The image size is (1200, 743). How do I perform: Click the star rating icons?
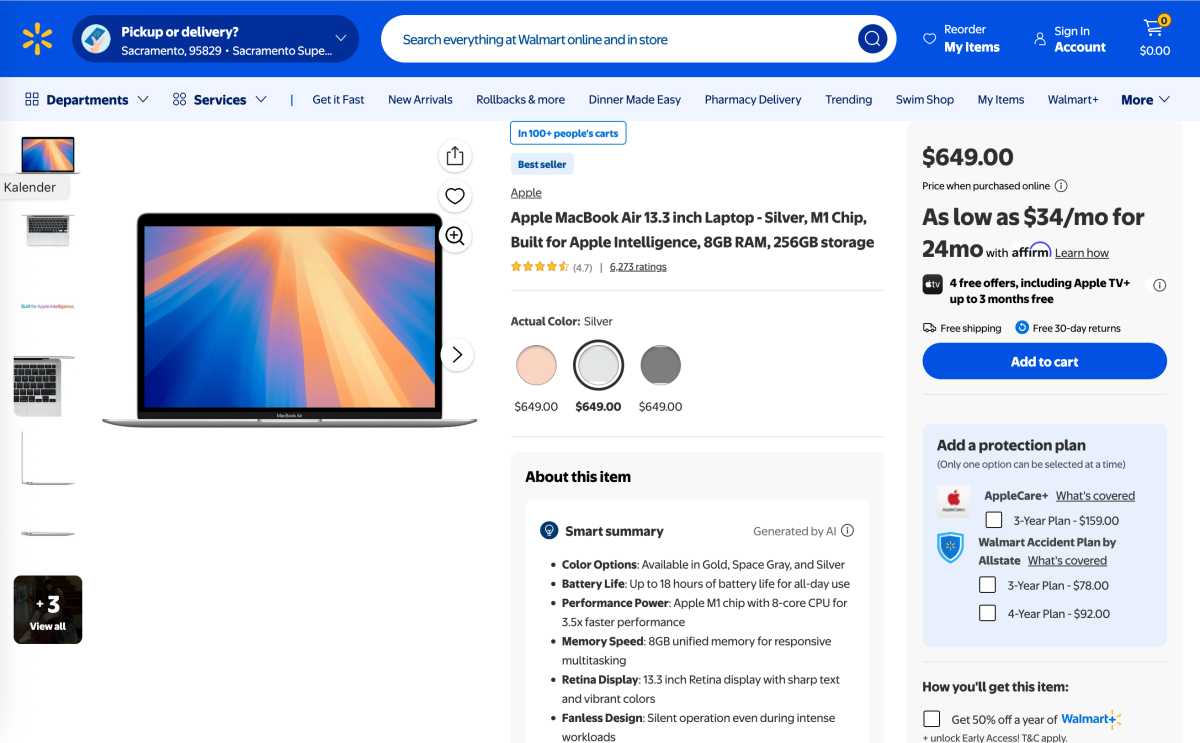pyautogui.click(x=540, y=267)
